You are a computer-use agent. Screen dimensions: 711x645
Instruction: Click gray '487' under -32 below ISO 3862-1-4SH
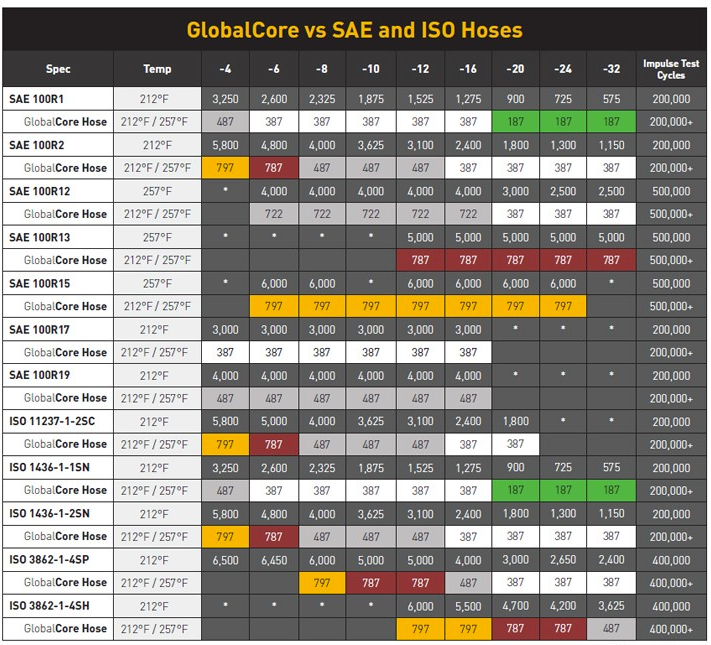[611, 629]
